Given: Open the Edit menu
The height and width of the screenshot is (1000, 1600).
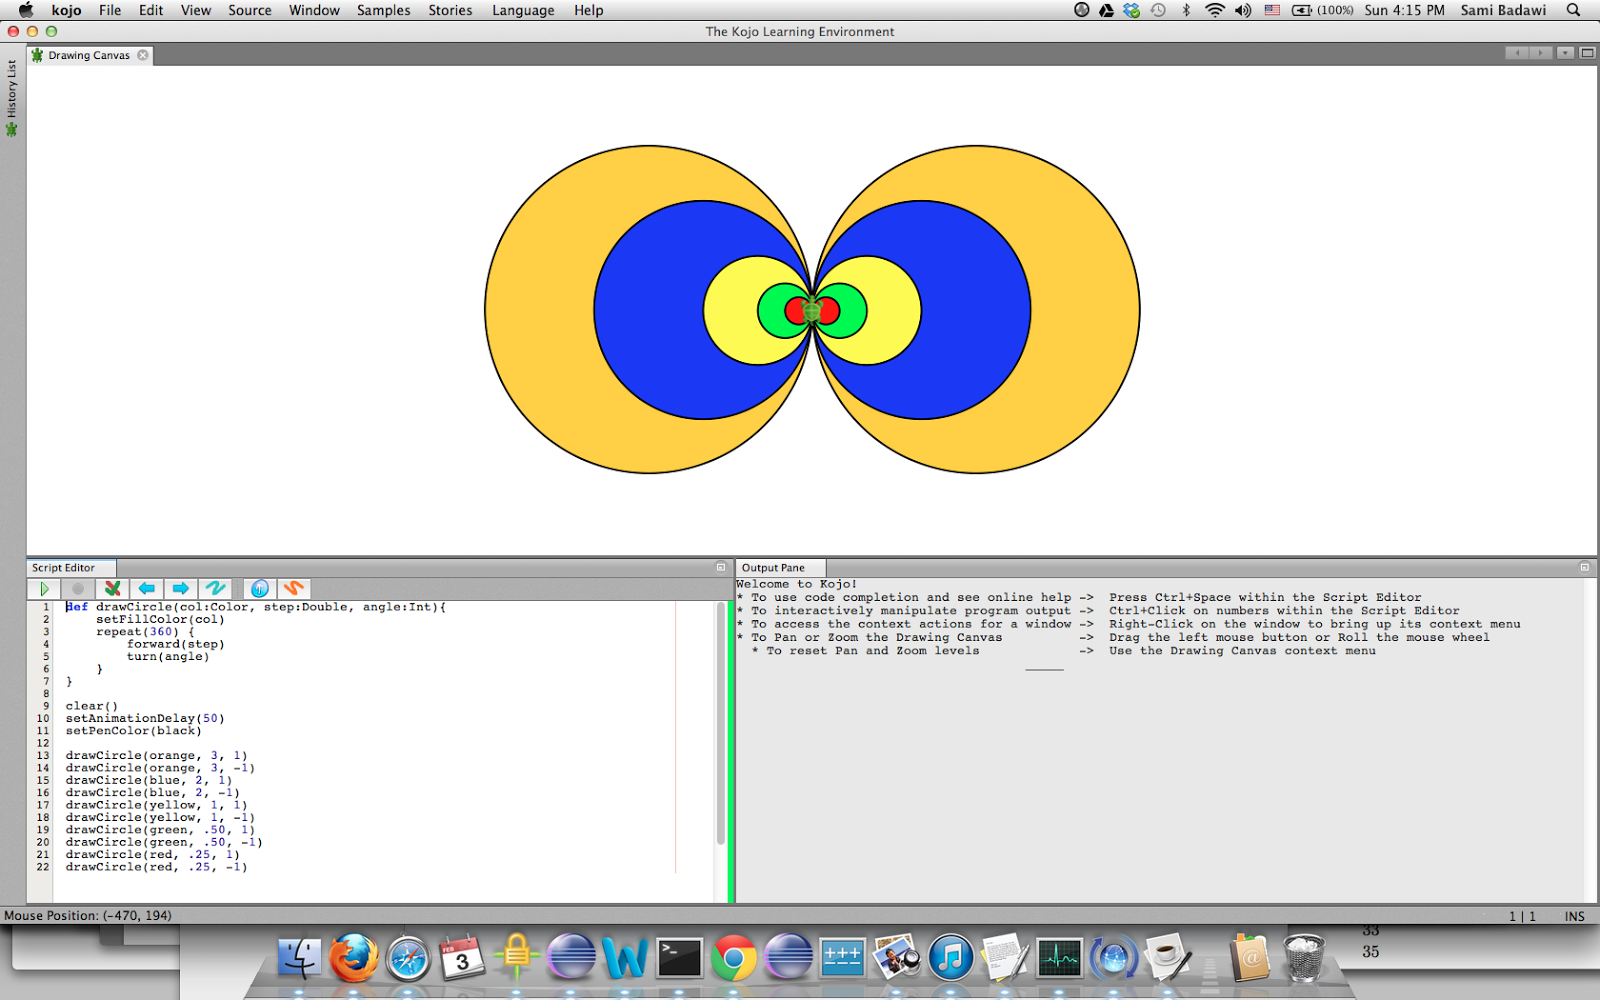Looking at the screenshot, I should [151, 10].
